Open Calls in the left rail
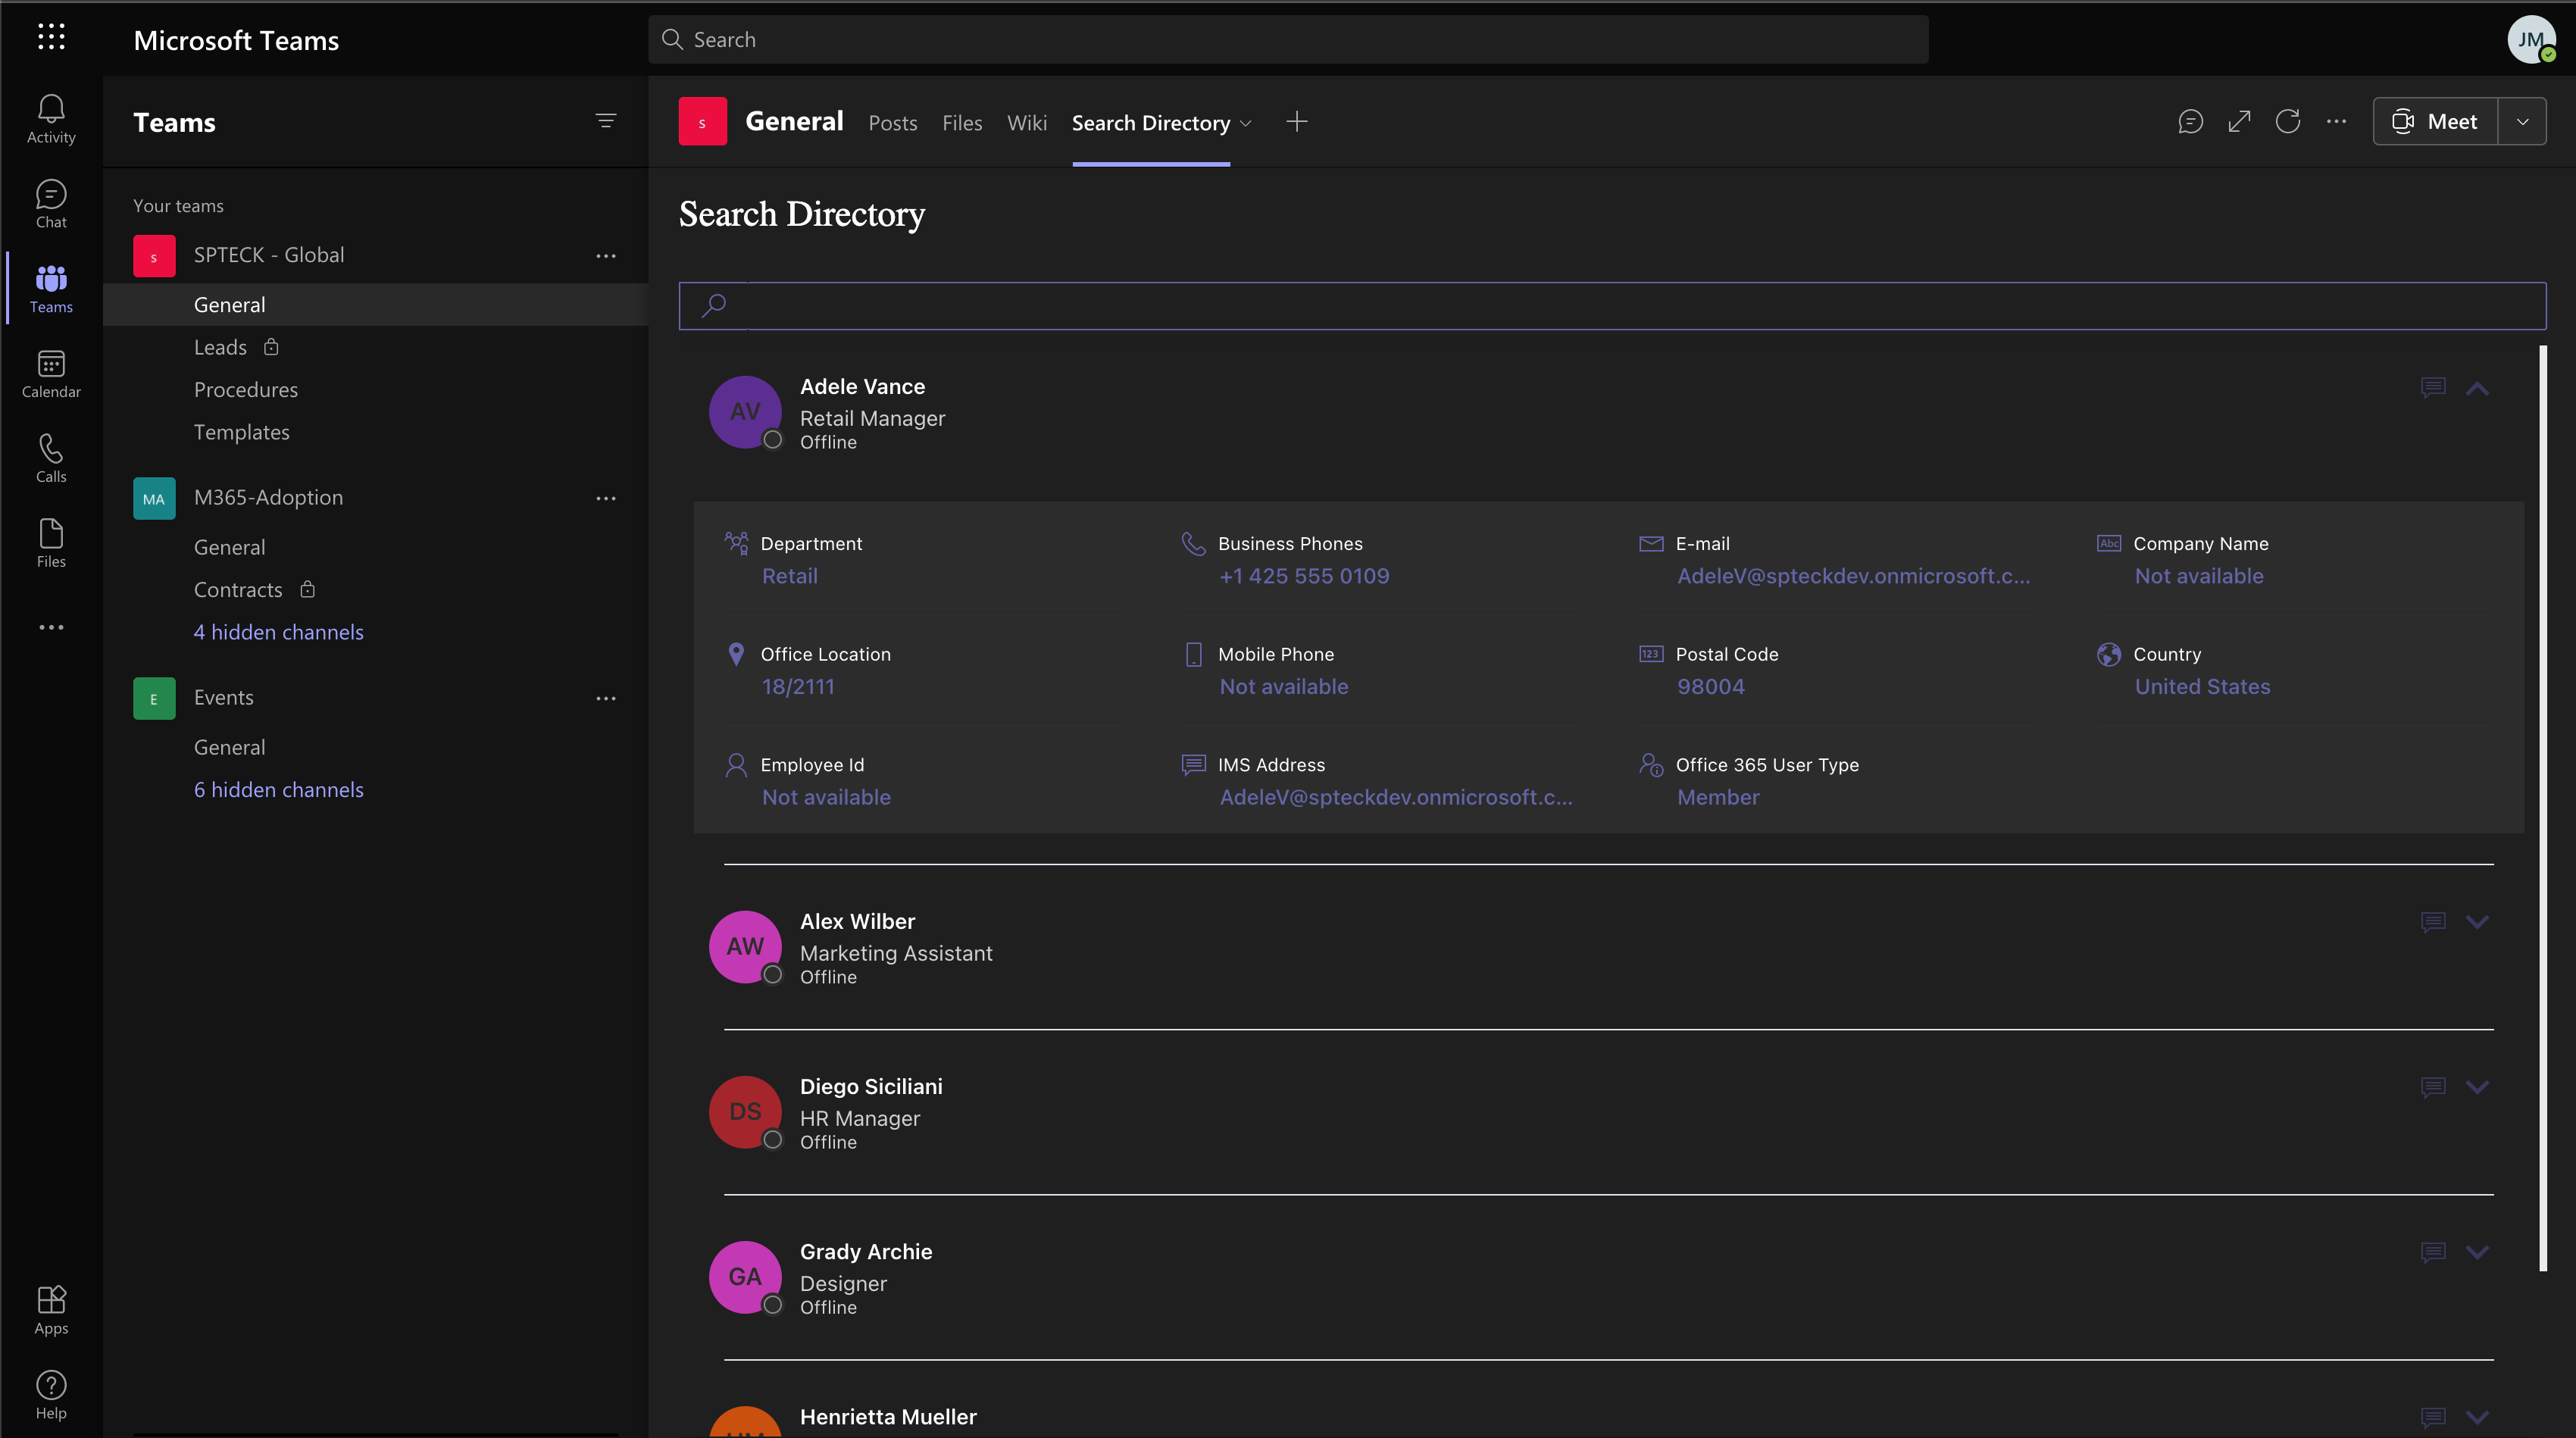This screenshot has width=2576, height=1438. 51,459
